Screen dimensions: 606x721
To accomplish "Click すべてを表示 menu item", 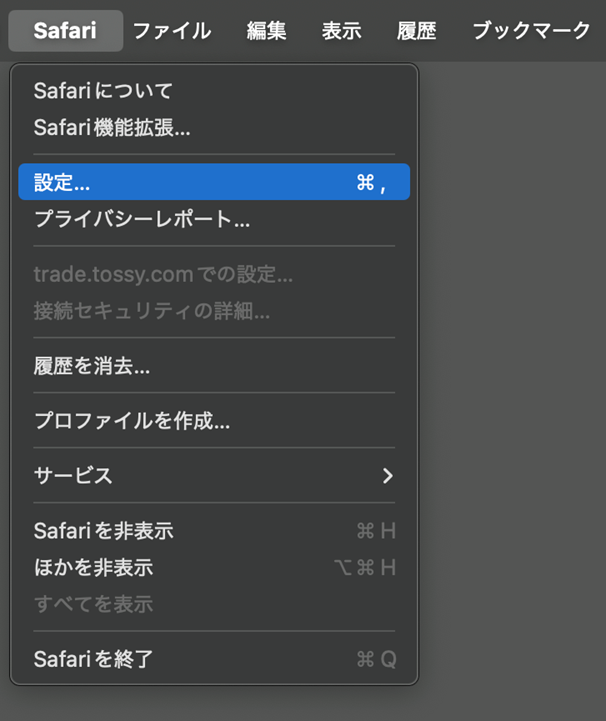I will pyautogui.click(x=93, y=604).
